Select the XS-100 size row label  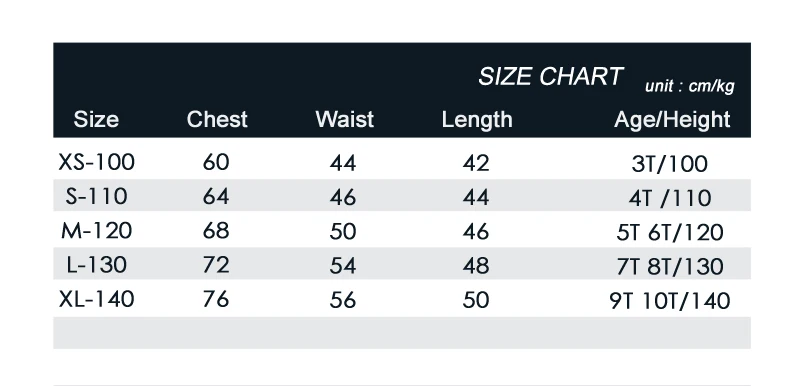point(96,163)
